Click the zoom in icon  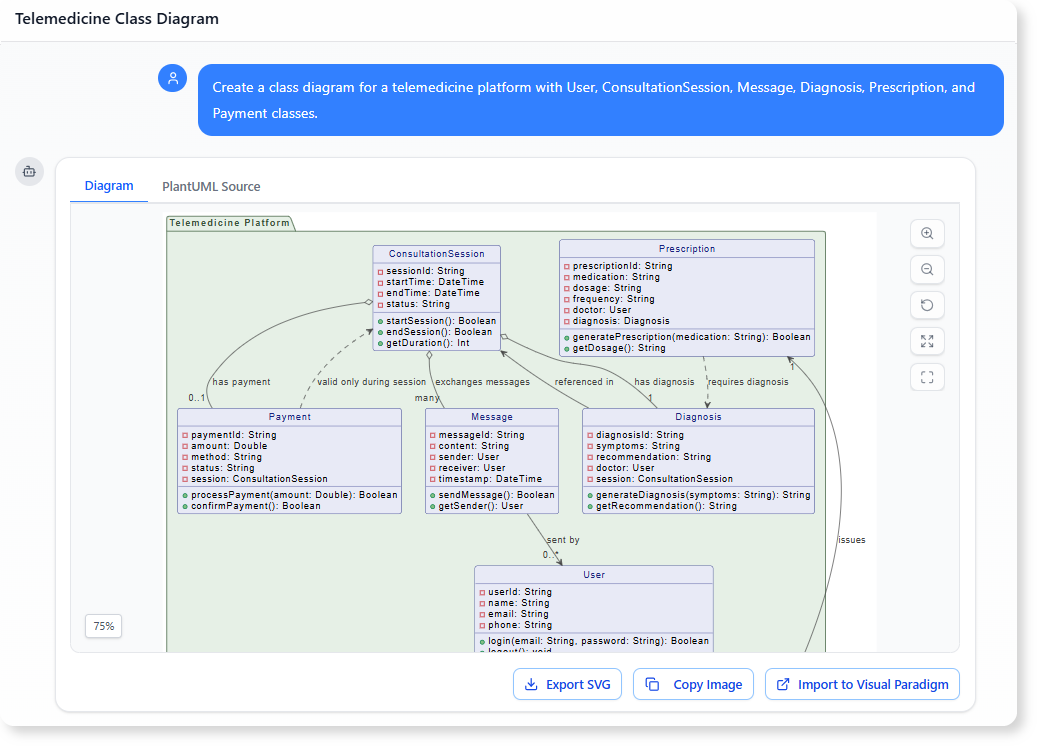click(927, 233)
